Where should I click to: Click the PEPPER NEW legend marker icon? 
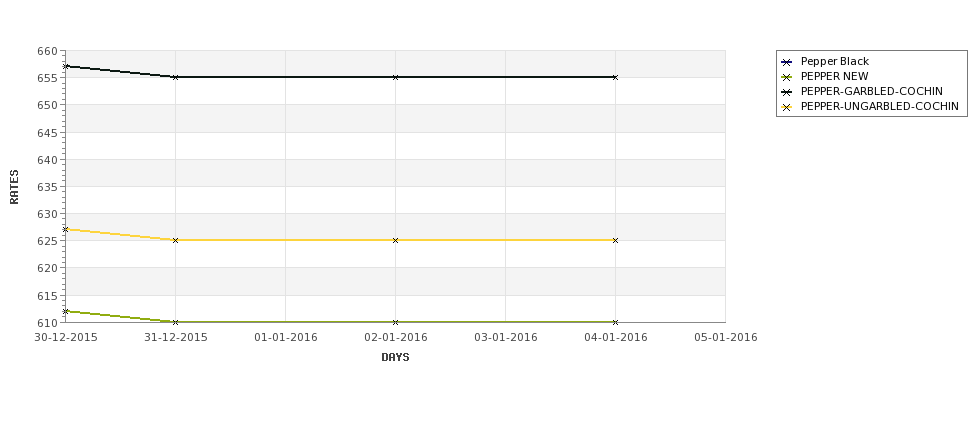786,77
